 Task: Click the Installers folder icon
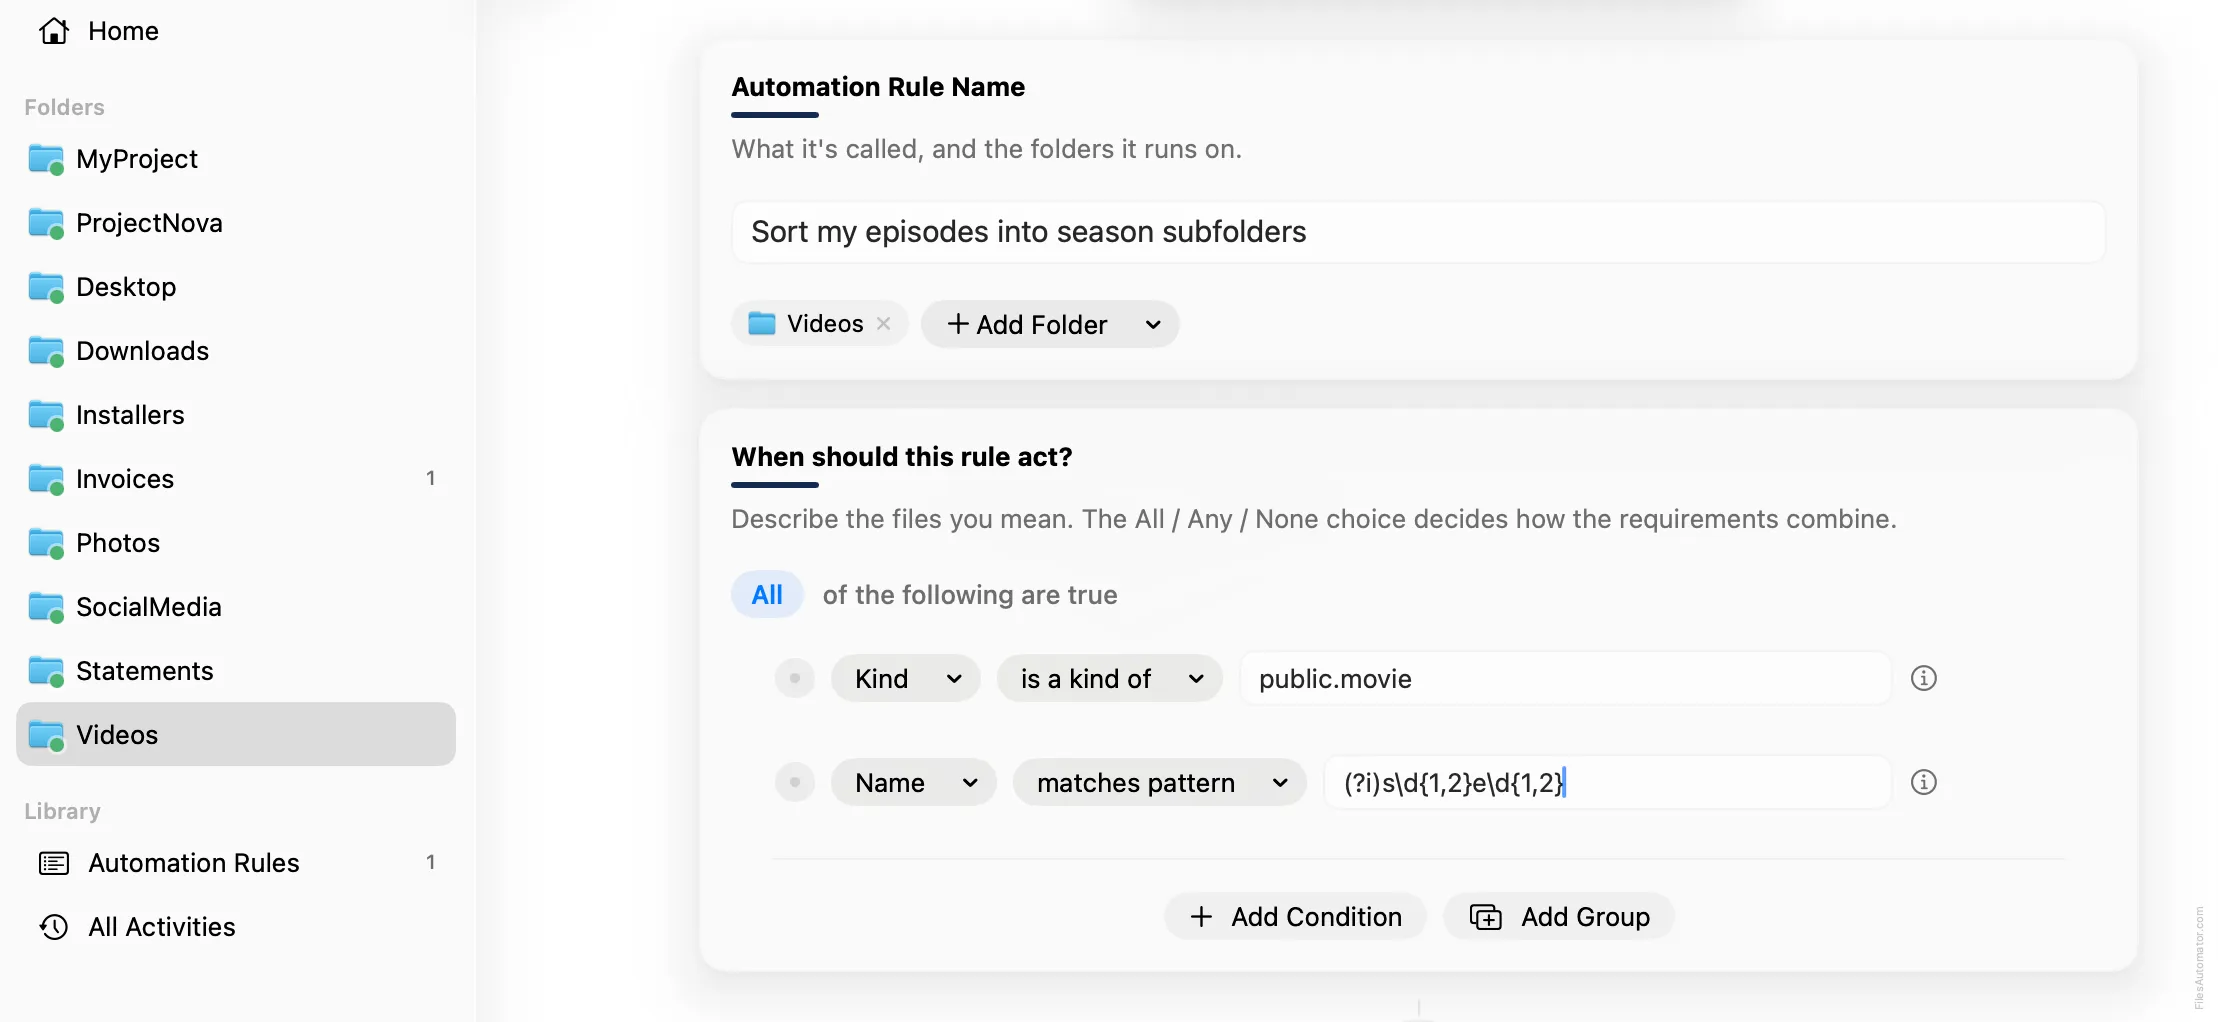coord(46,415)
